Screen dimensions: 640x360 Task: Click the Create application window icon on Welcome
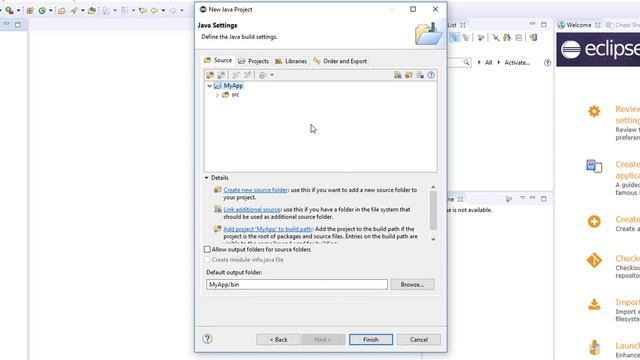(x=594, y=166)
